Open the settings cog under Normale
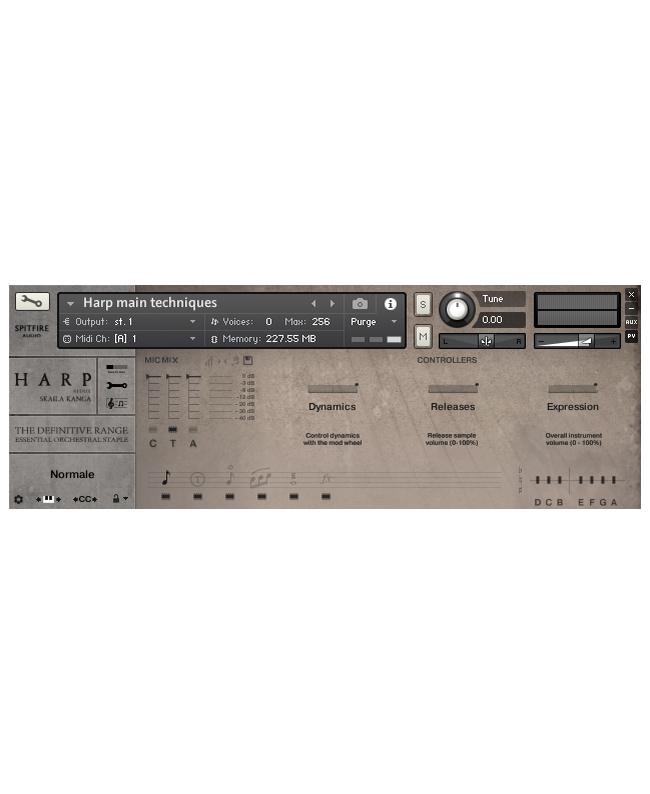The height and width of the screenshot is (794, 650). coord(19,499)
